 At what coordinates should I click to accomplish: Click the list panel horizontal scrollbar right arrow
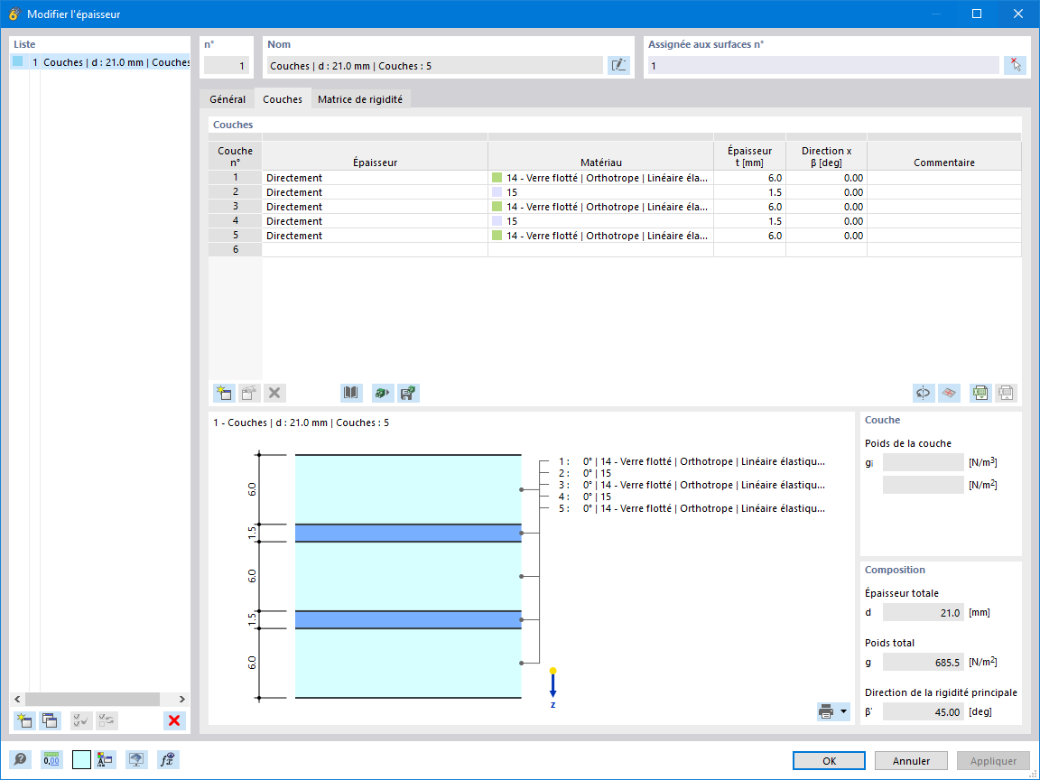click(181, 699)
